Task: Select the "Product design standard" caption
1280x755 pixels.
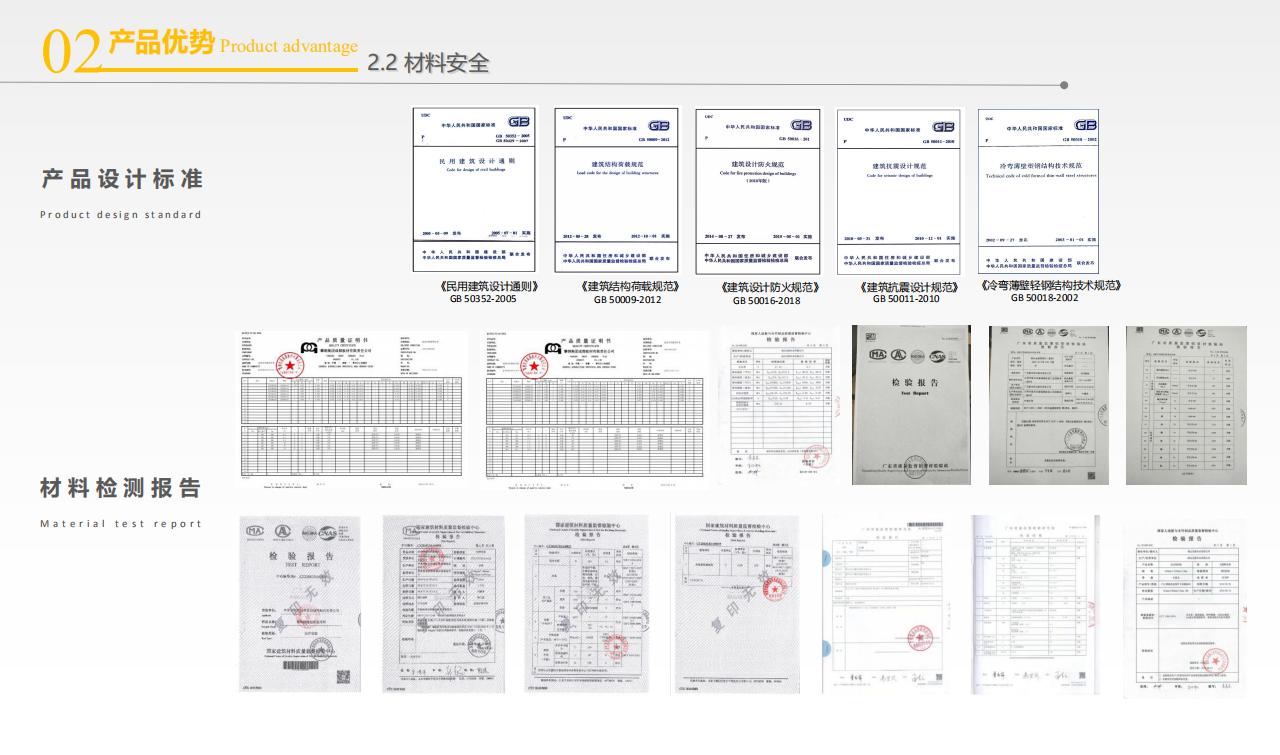Action: [121, 215]
